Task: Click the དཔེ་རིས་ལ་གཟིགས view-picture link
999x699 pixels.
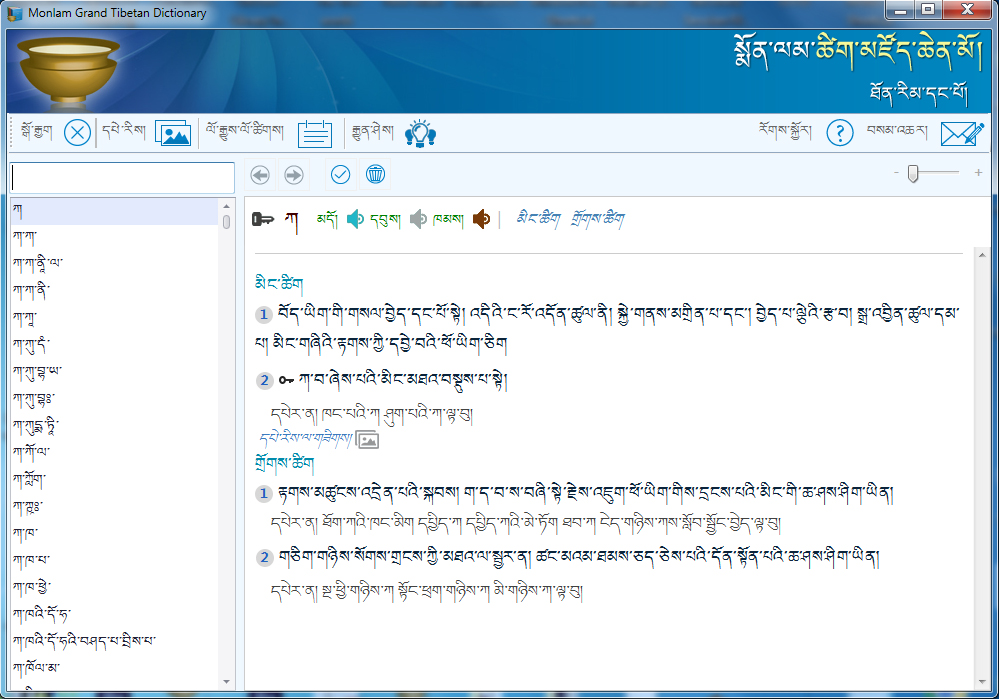Action: 306,438
